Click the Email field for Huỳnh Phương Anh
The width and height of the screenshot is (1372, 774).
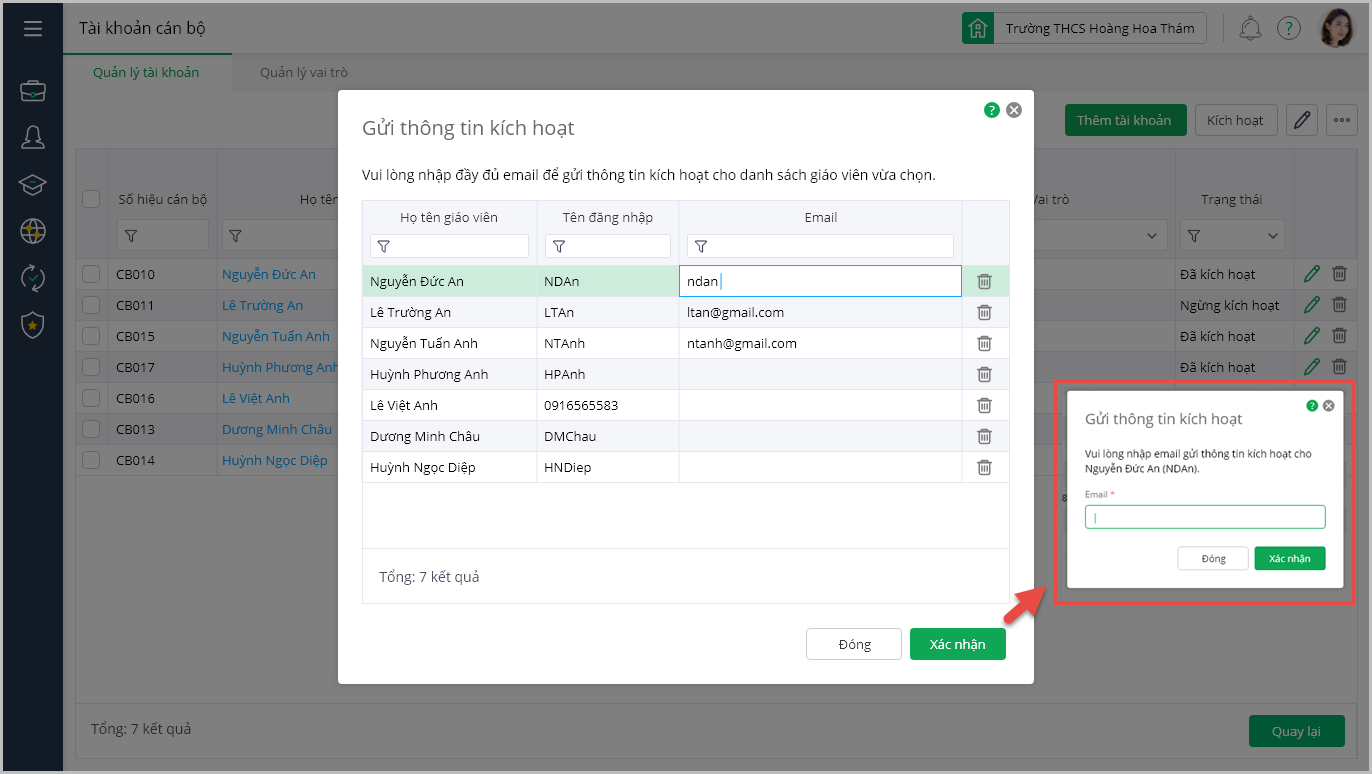coord(820,375)
